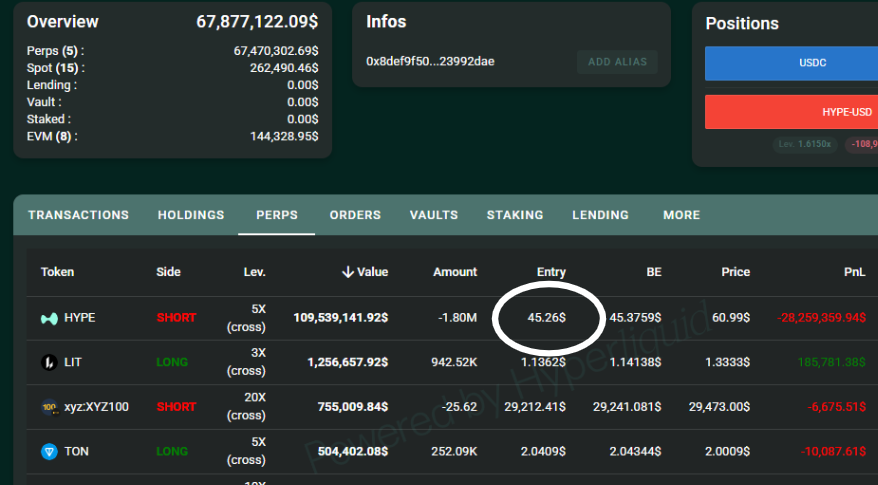
Task: Click the LIT amount 942.52K
Action: [454, 362]
